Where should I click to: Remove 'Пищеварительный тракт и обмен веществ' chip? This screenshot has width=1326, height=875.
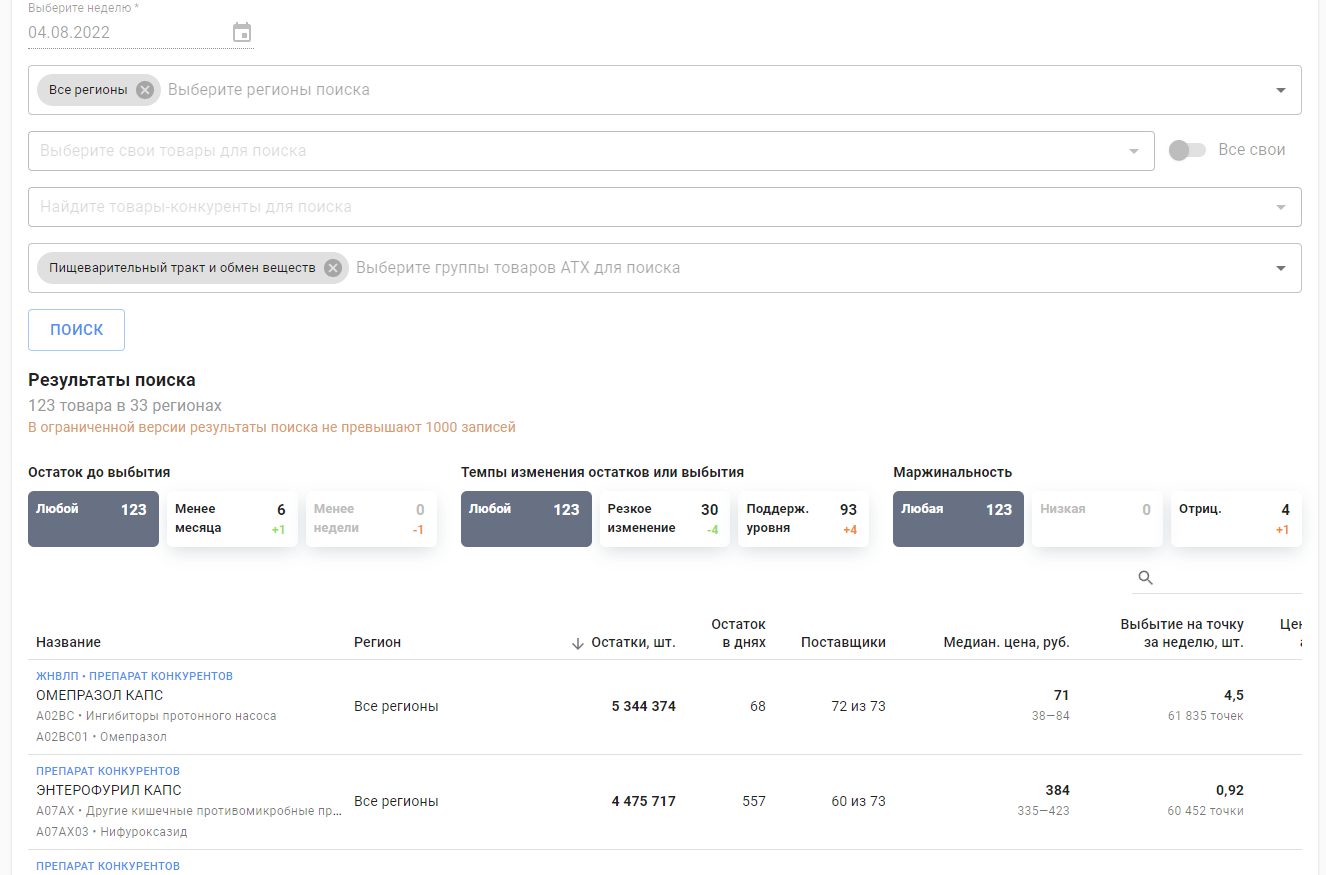click(333, 268)
